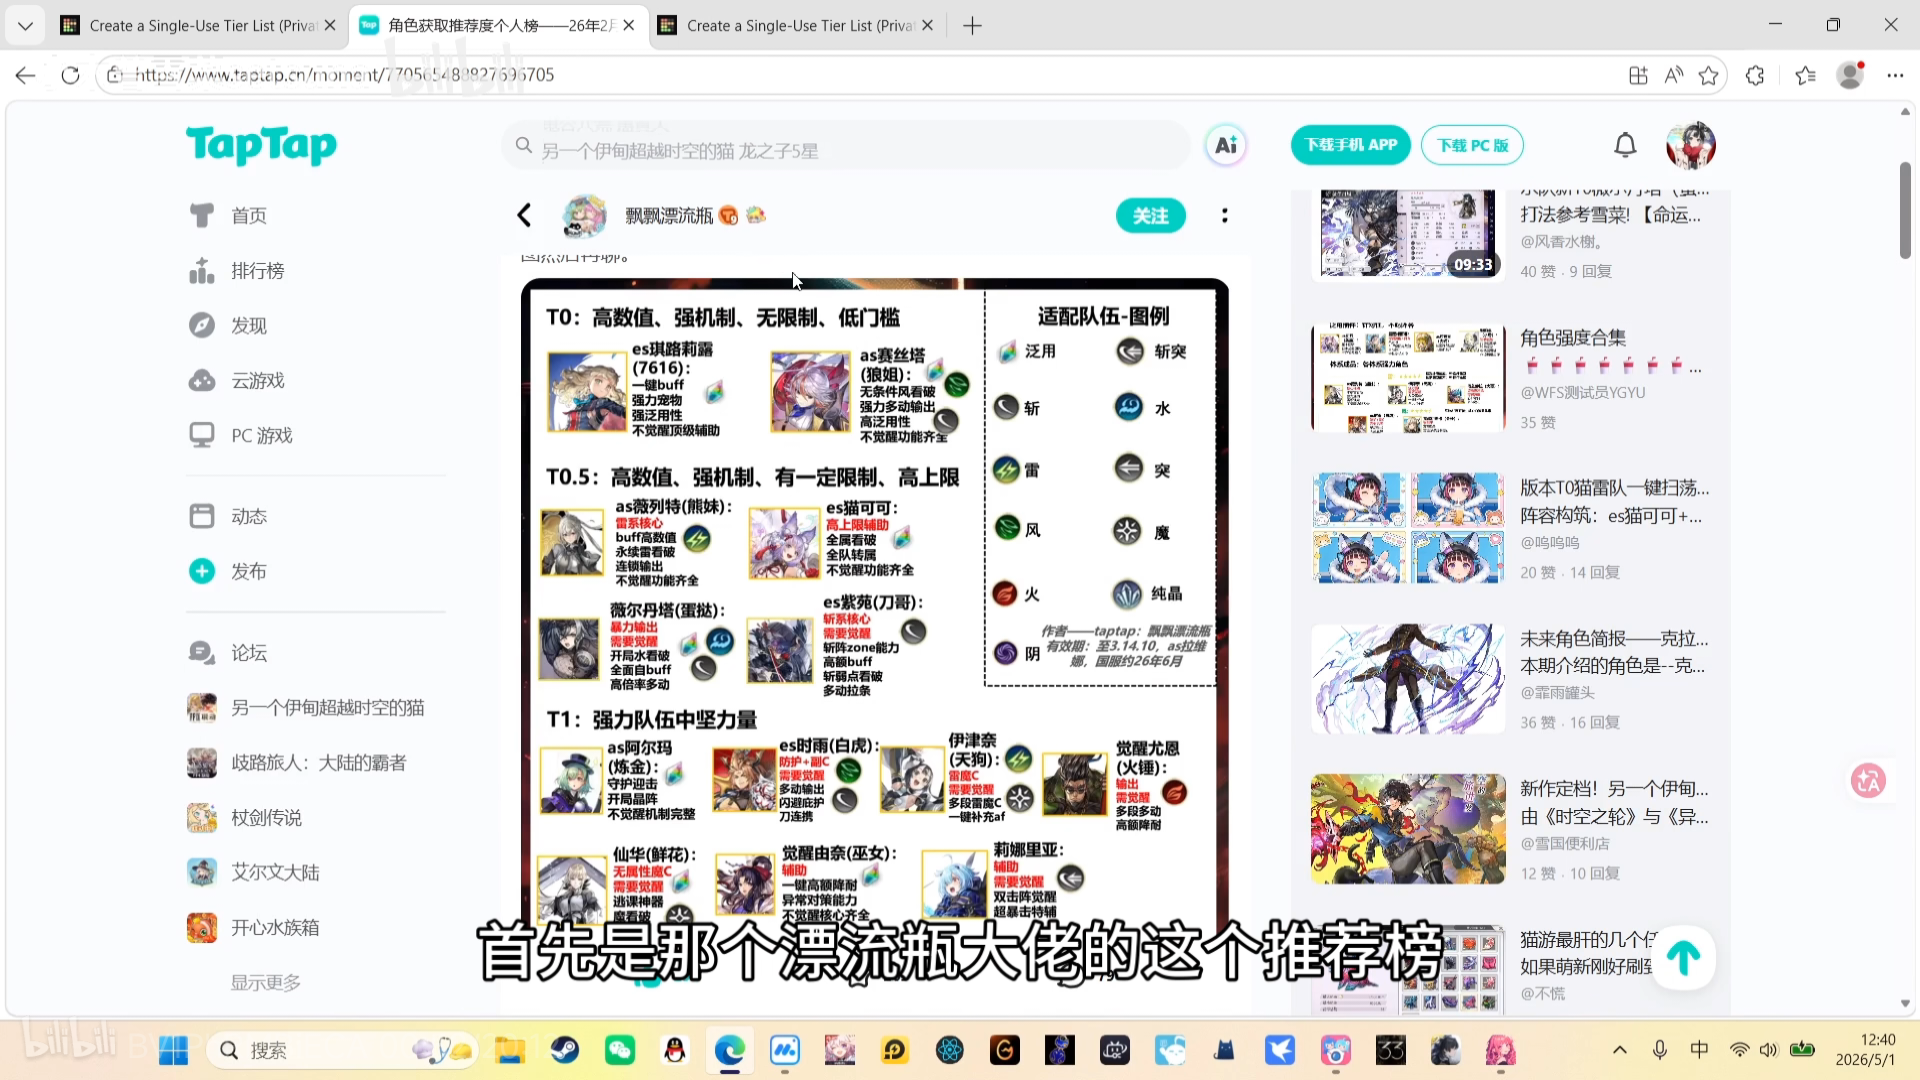This screenshot has height=1080, width=1920.
Task: Open WeChat from taskbar
Action: coord(620,1051)
